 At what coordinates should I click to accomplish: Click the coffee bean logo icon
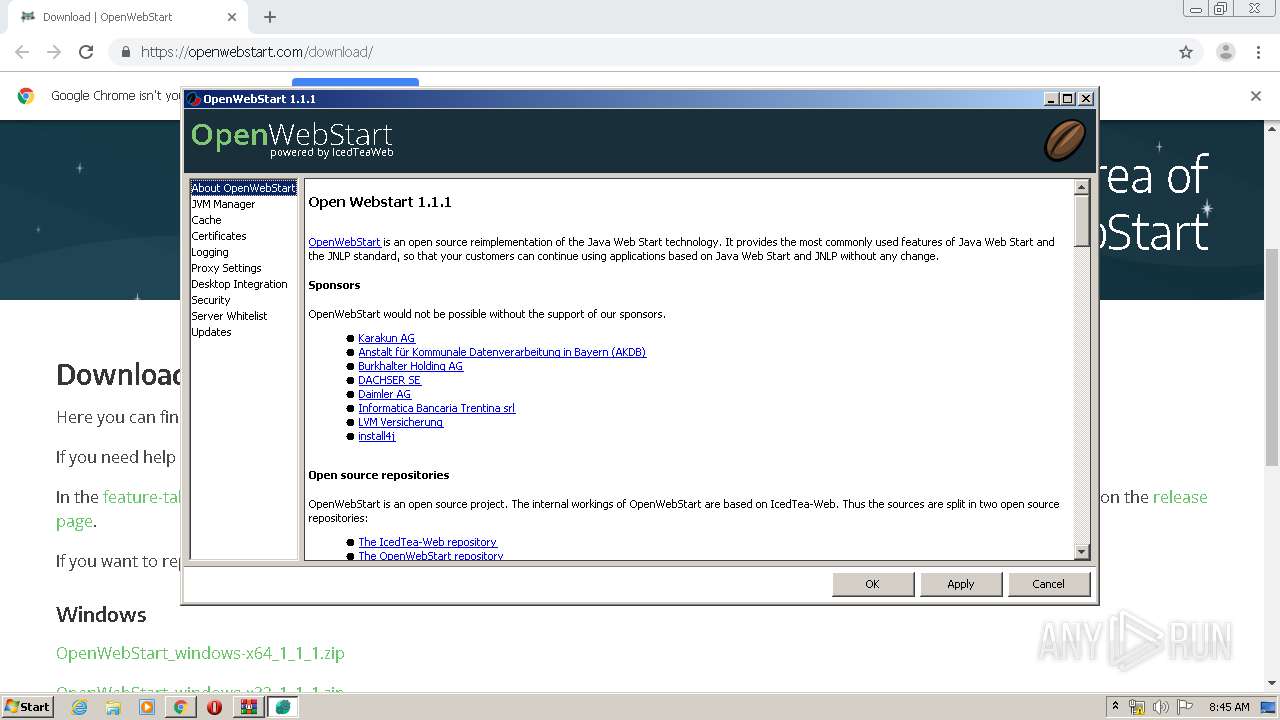1065,140
